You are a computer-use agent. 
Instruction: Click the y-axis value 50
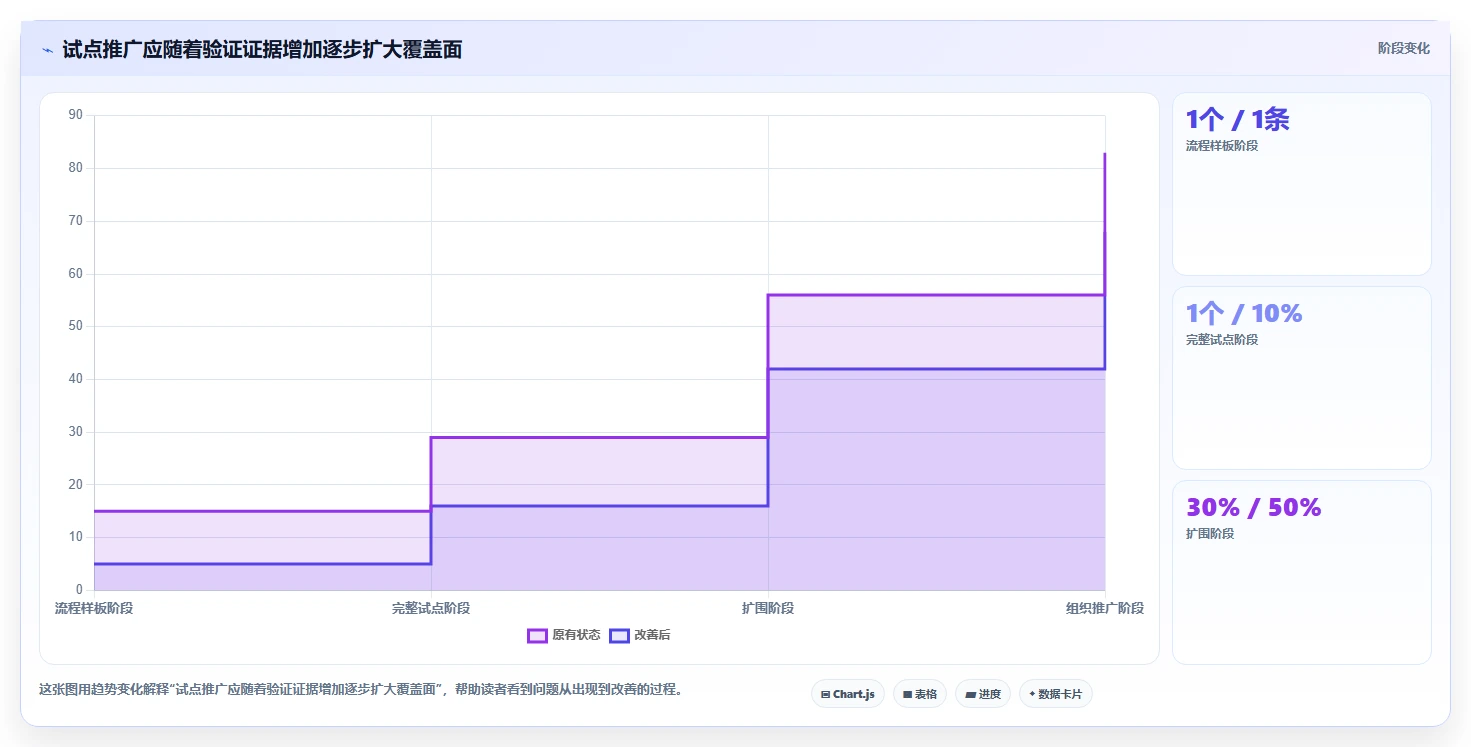76,326
